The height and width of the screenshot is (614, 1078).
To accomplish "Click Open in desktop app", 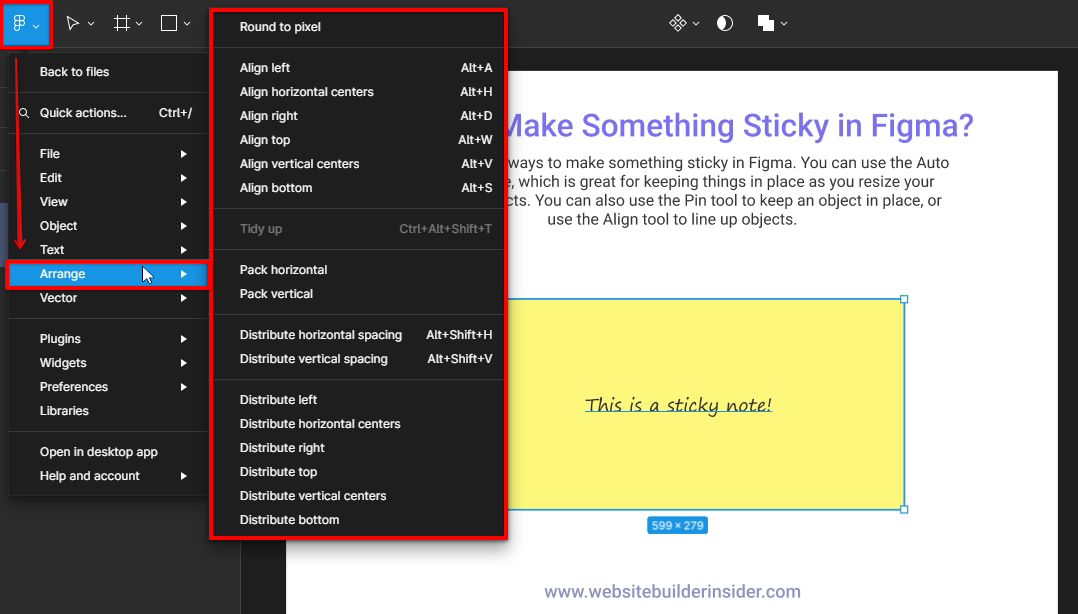I will pyautogui.click(x=98, y=451).
